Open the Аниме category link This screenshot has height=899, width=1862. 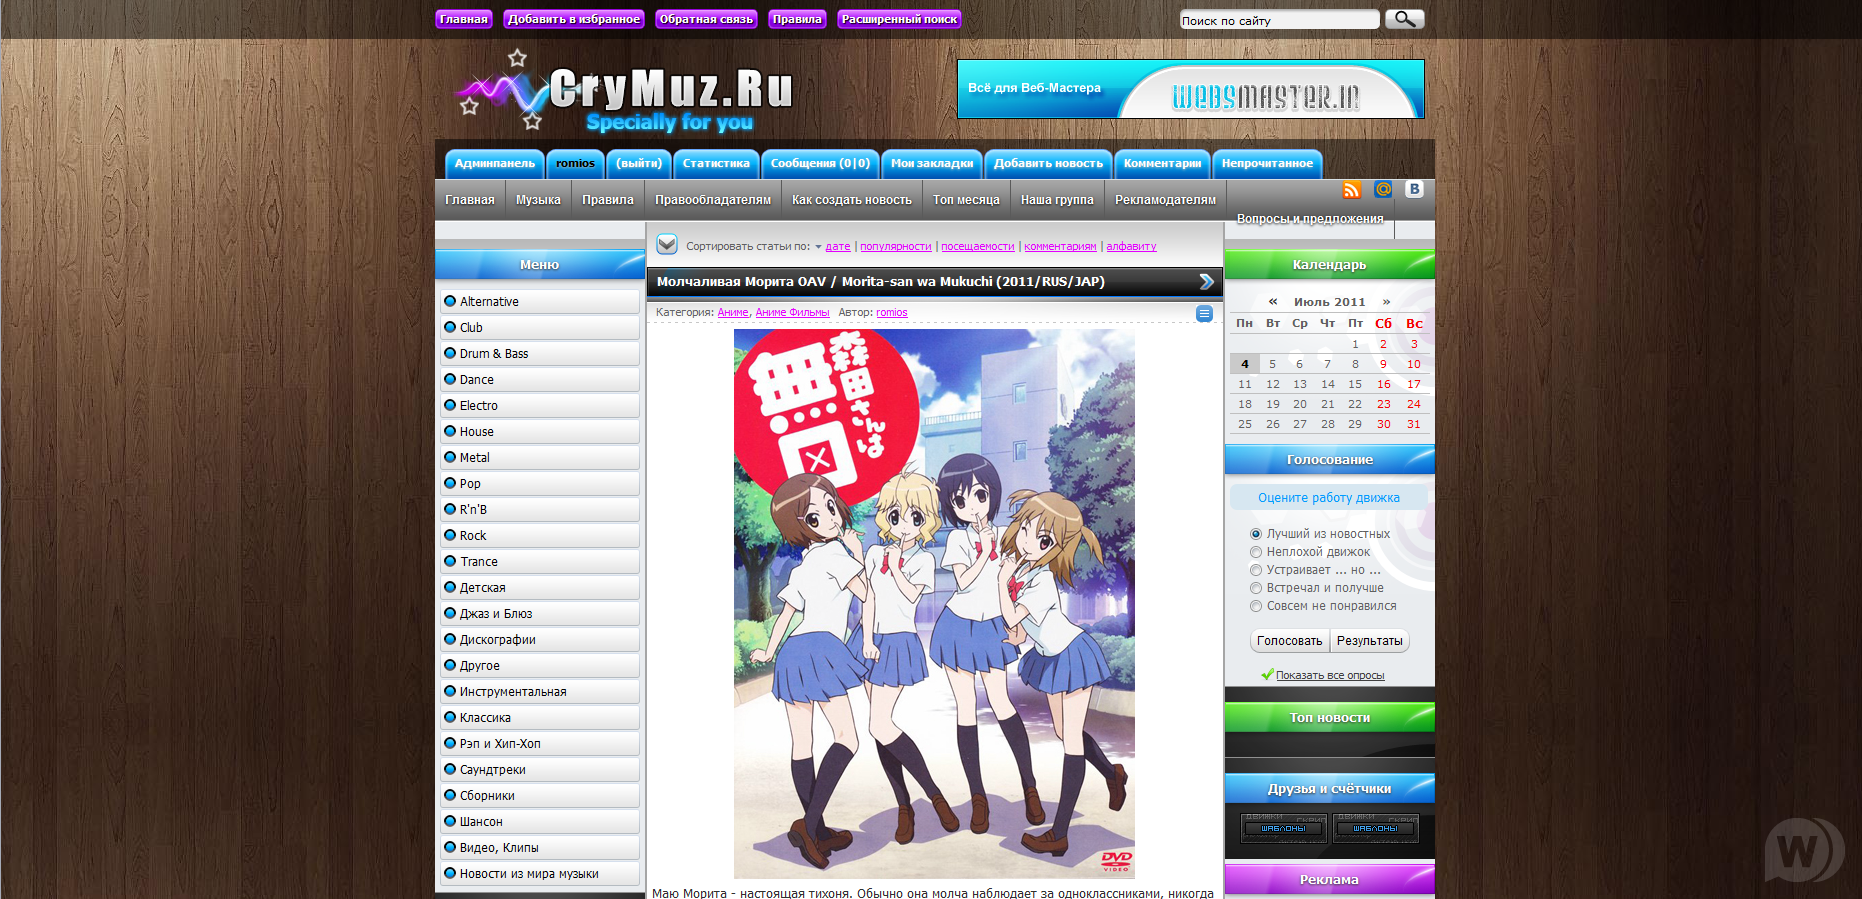733,313
